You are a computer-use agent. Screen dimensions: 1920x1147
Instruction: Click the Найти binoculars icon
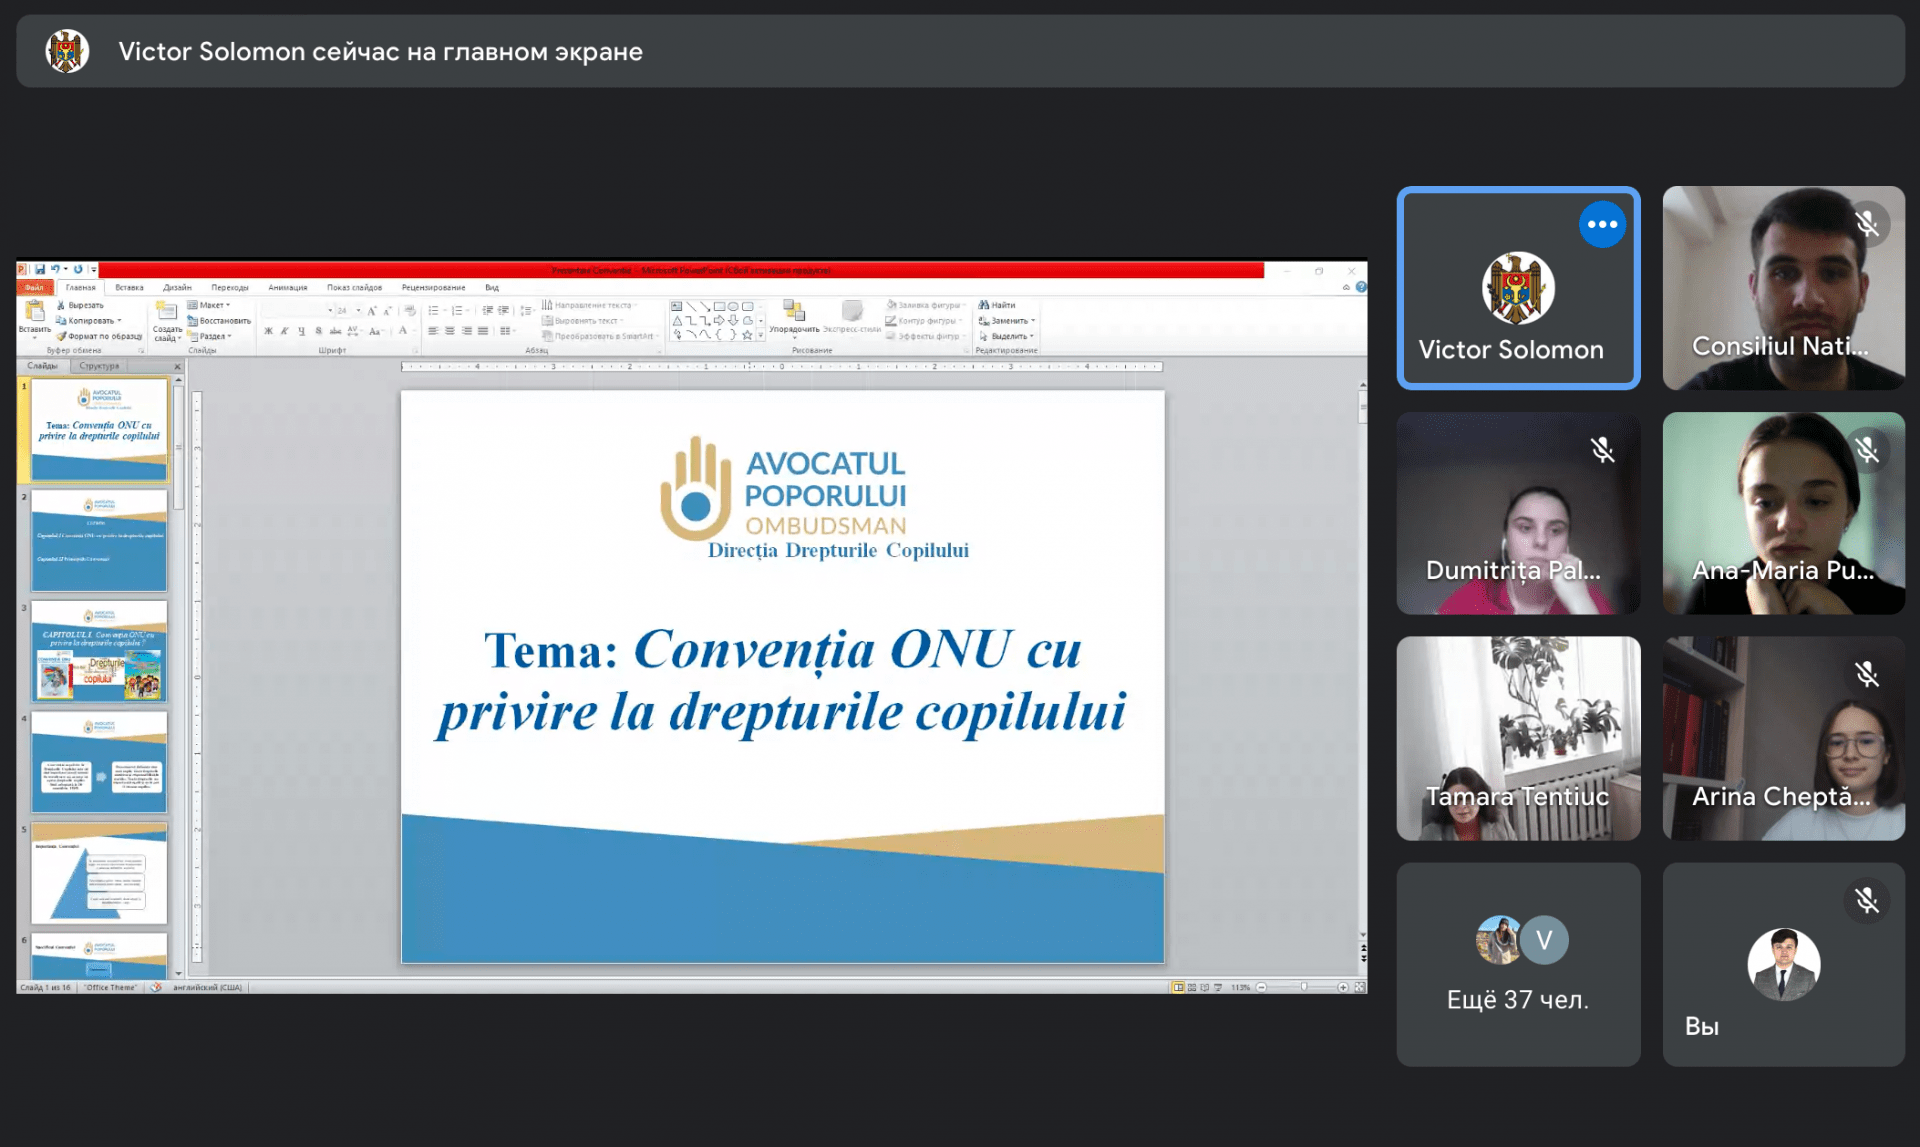pyautogui.click(x=984, y=305)
